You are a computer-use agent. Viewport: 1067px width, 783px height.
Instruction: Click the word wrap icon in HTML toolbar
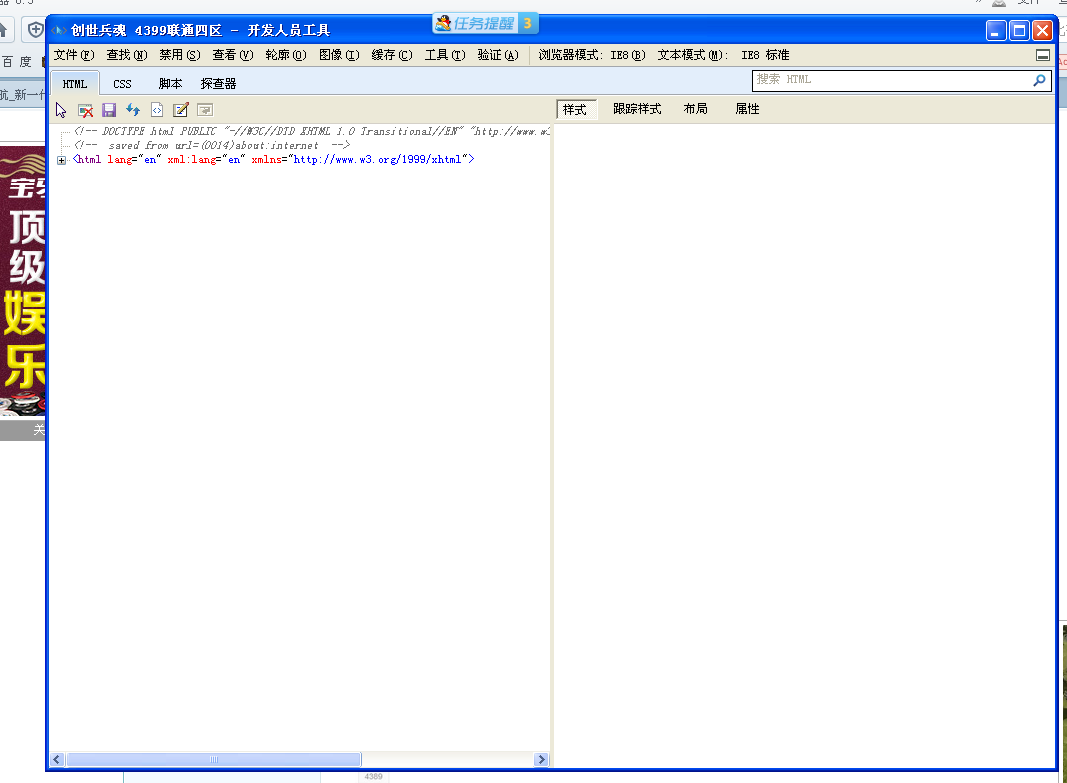click(205, 110)
